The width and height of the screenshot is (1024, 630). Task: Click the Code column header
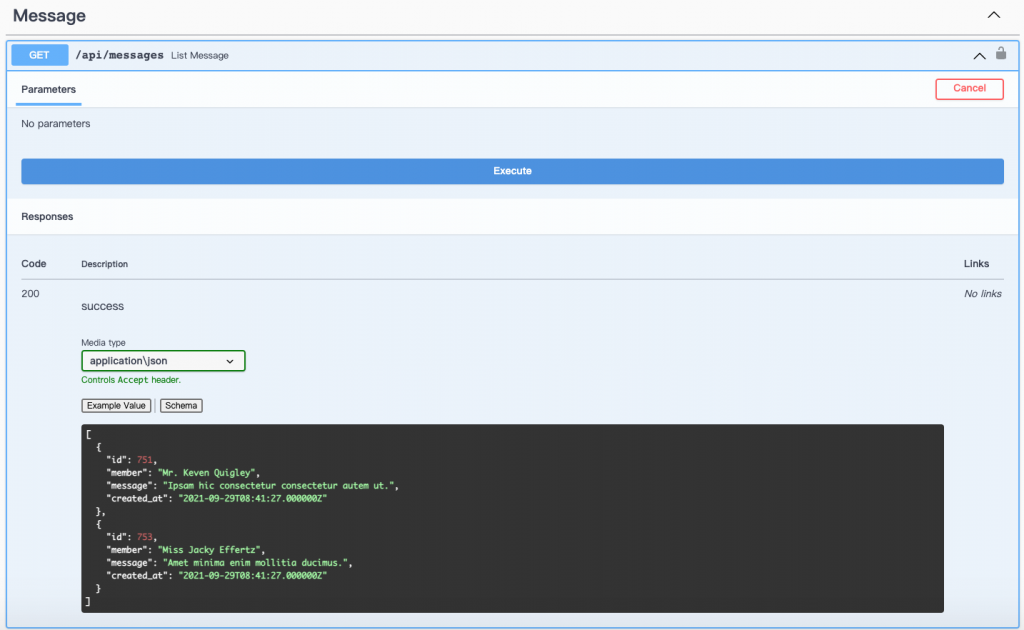point(34,264)
